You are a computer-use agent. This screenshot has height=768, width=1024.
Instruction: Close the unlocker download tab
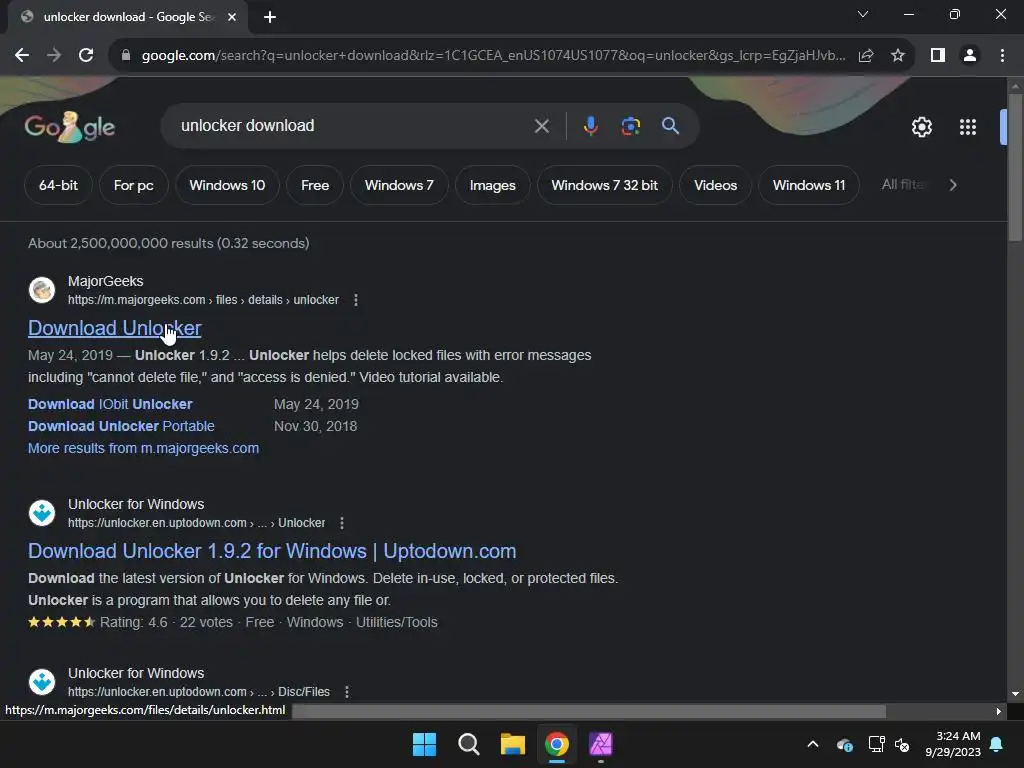coord(232,17)
